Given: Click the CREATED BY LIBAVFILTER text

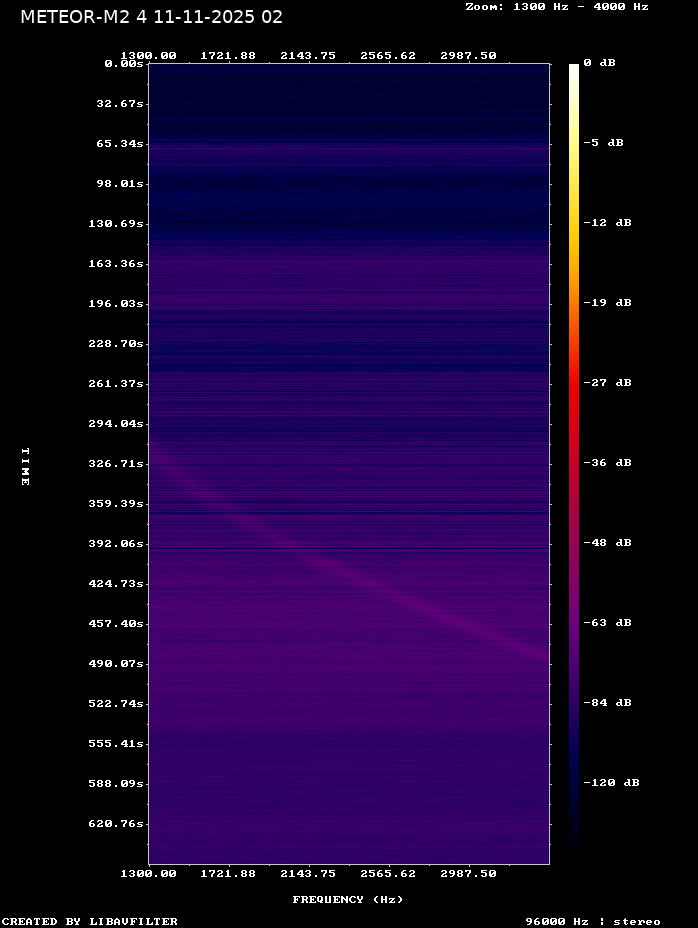Looking at the screenshot, I should pos(90,921).
